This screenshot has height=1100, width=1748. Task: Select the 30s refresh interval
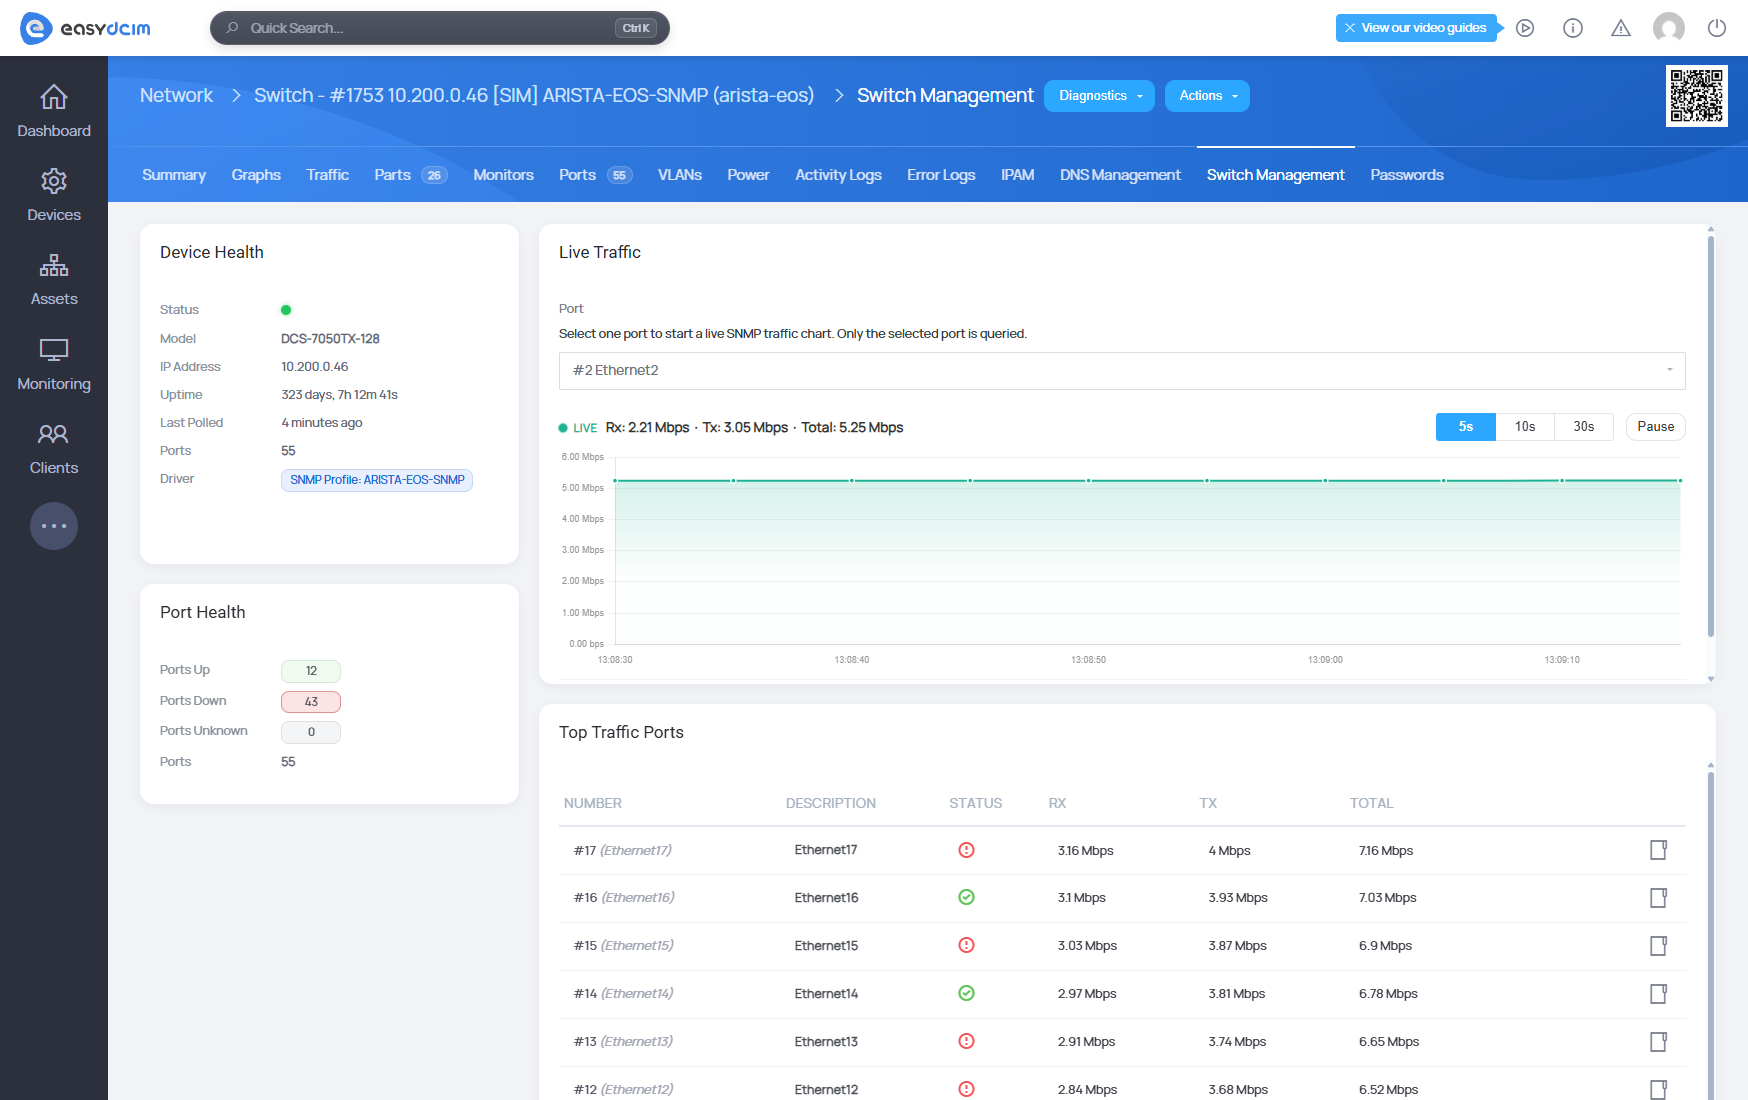click(1584, 427)
